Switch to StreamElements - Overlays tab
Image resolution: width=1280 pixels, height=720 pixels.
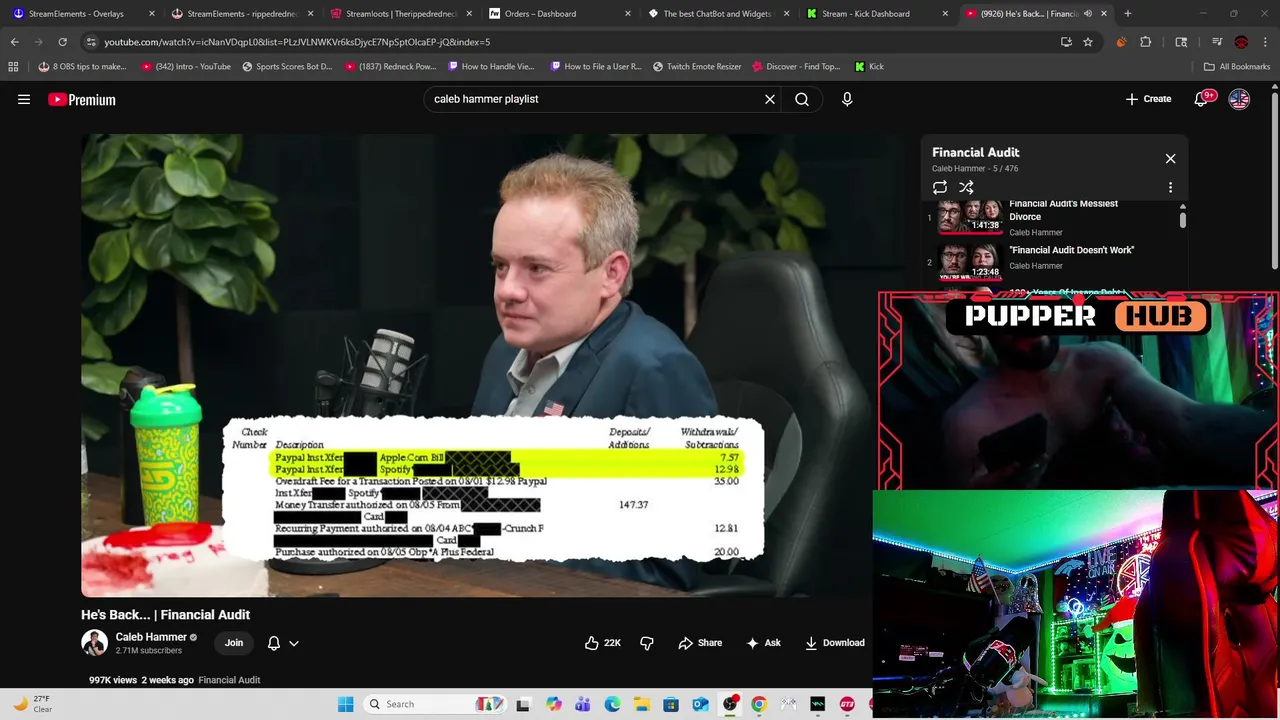click(84, 14)
